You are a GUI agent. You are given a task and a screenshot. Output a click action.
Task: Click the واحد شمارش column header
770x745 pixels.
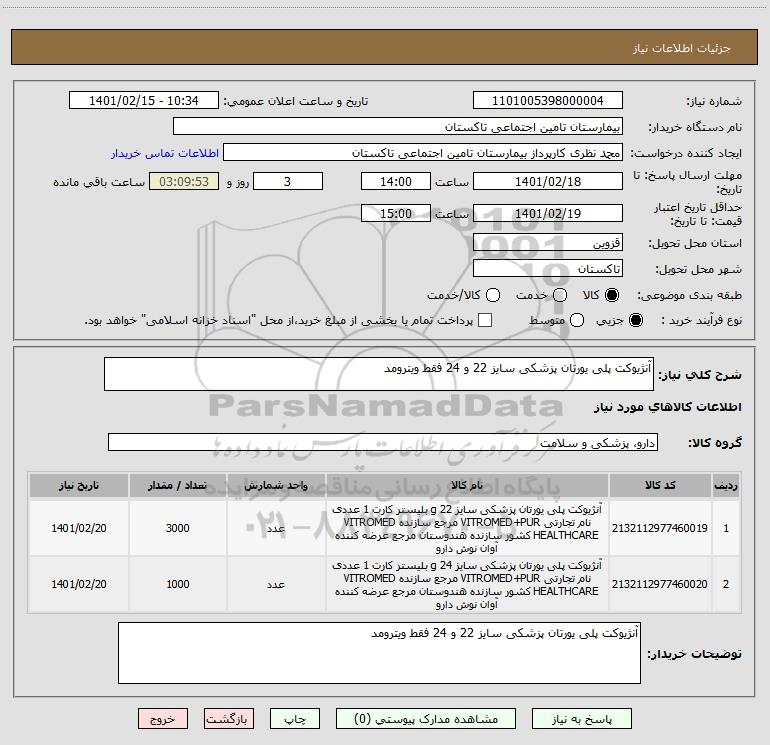276,486
